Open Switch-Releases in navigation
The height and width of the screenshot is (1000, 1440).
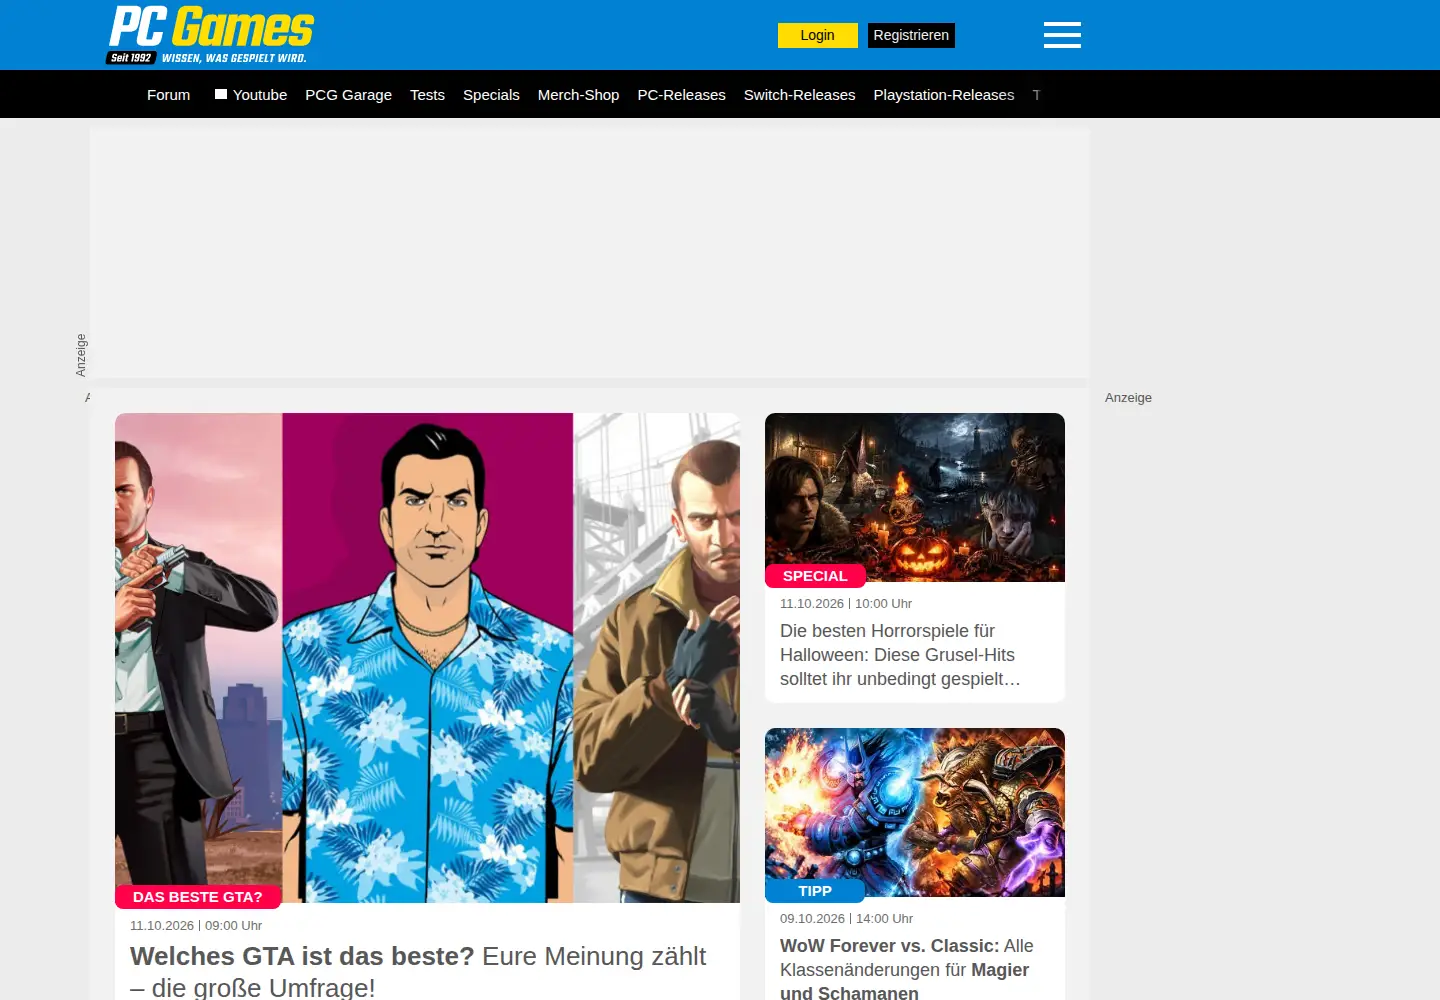pyautogui.click(x=799, y=95)
